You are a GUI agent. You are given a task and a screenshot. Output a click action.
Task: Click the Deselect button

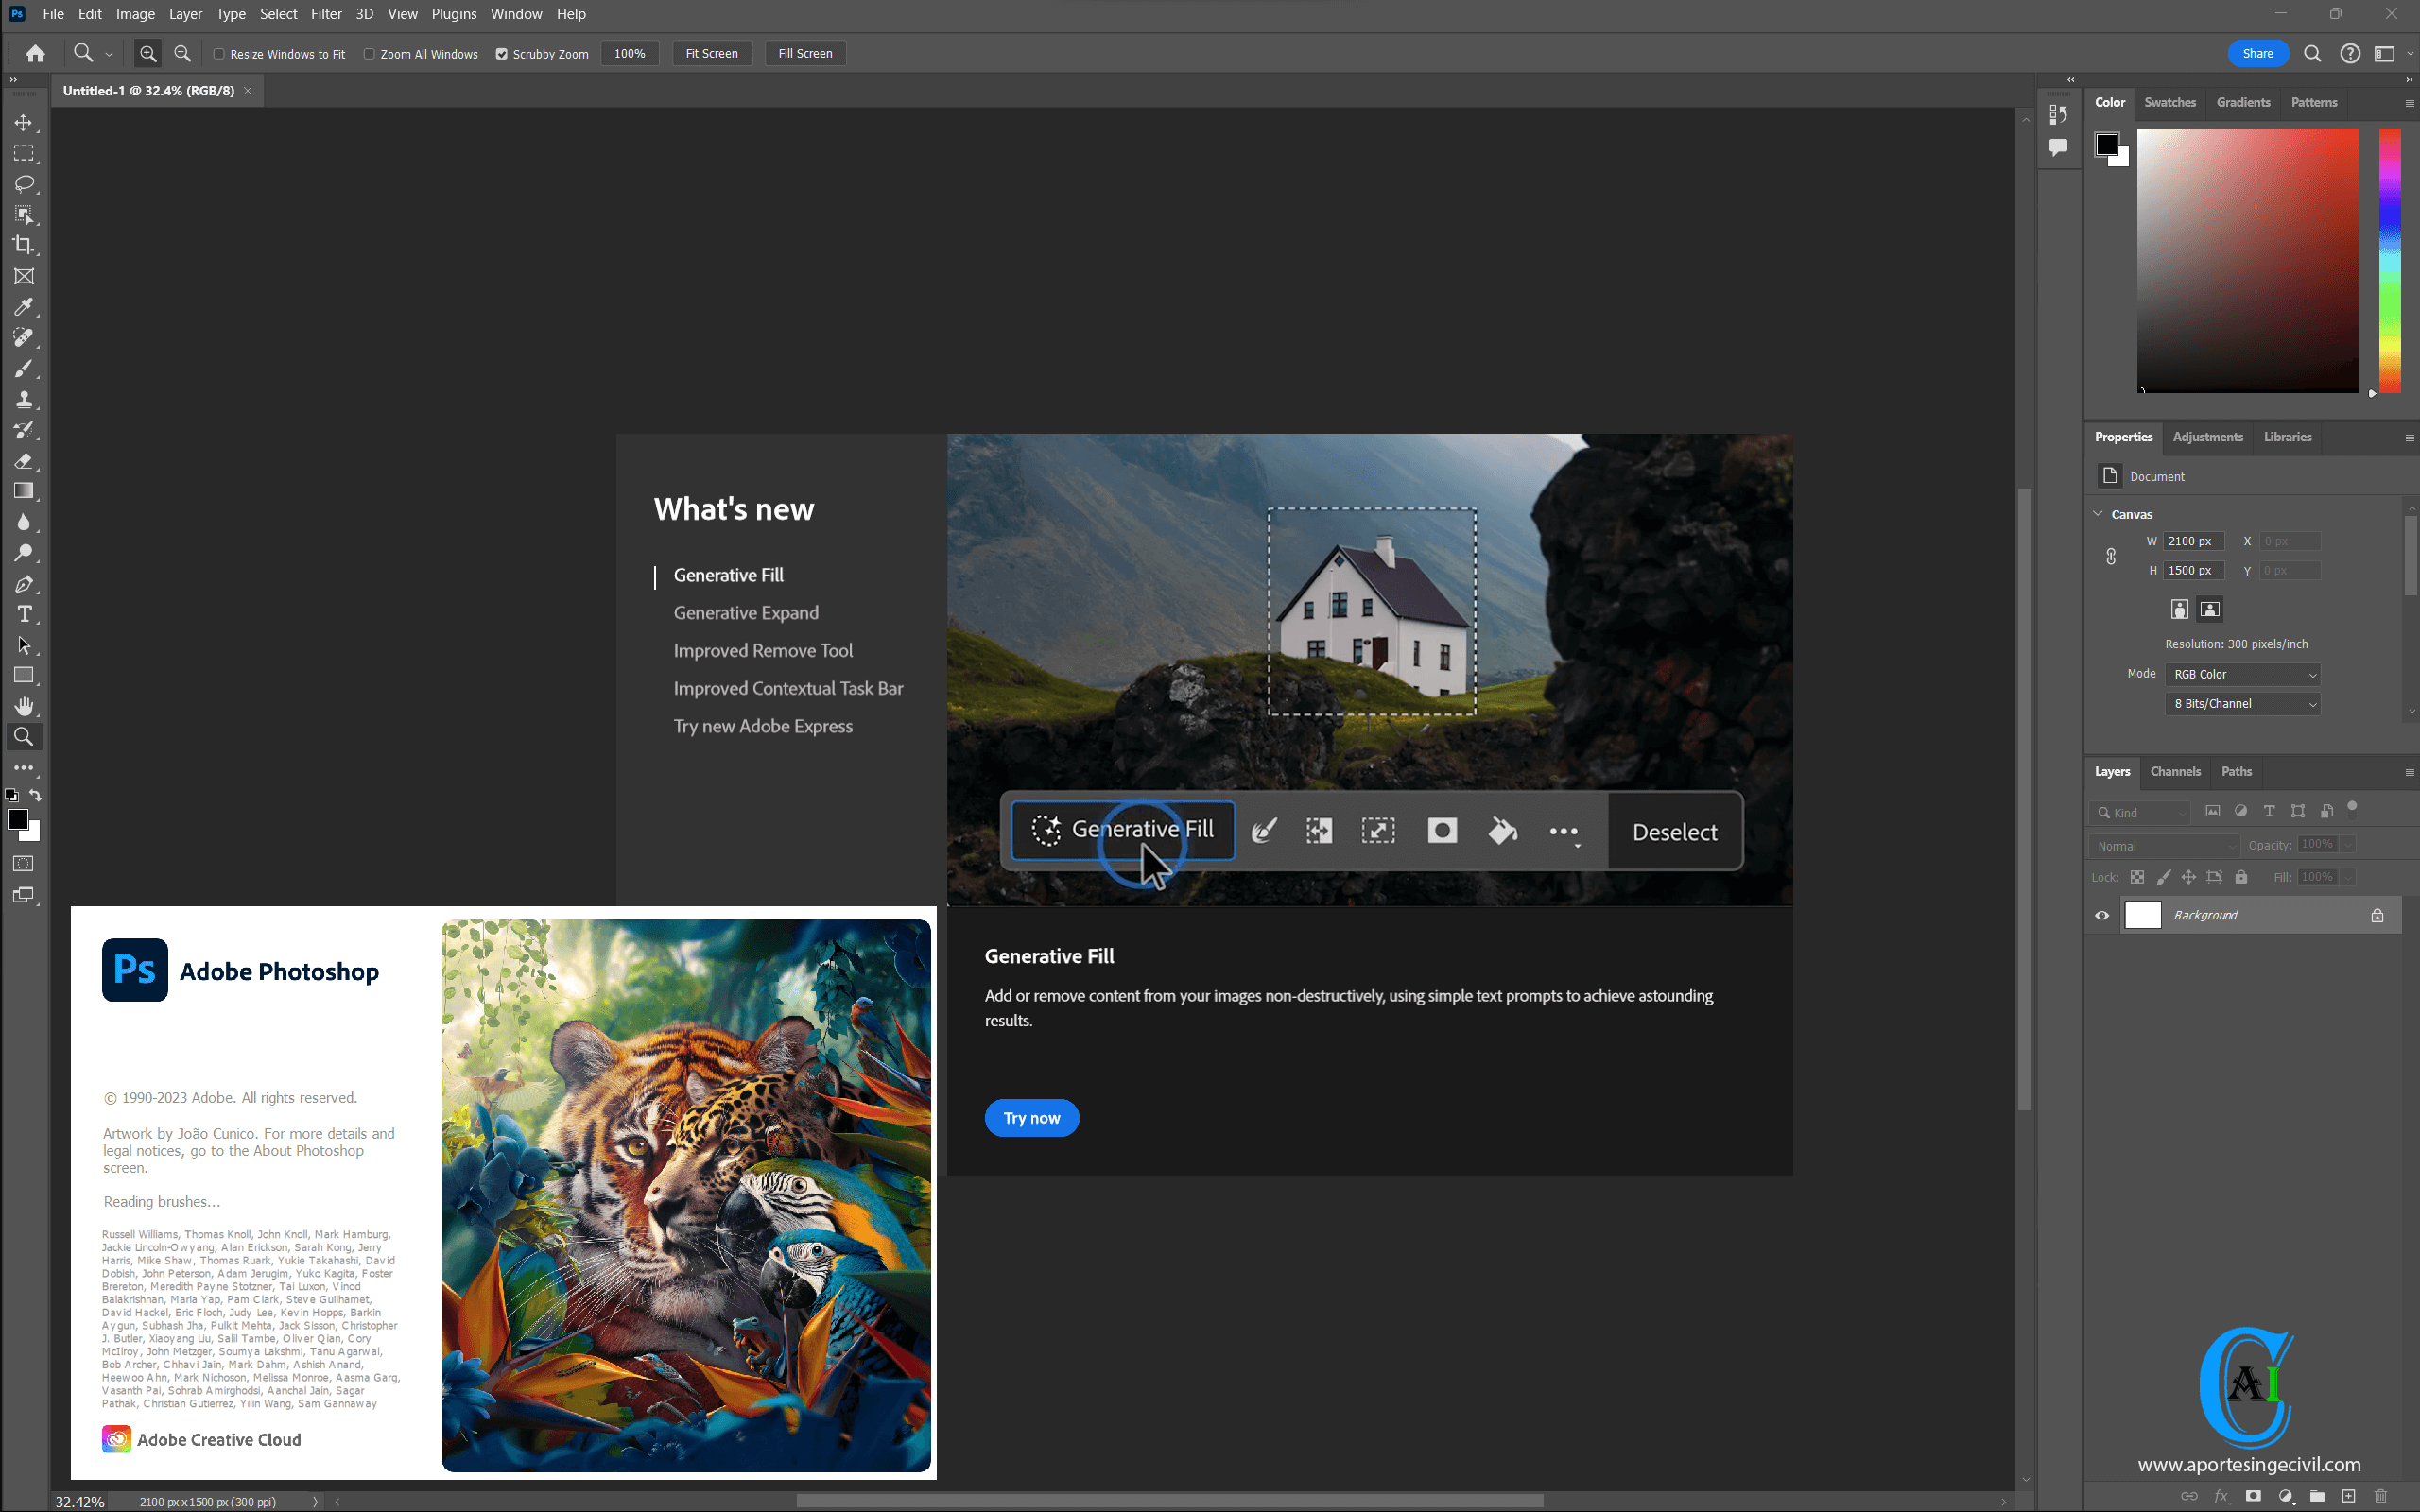click(1674, 831)
